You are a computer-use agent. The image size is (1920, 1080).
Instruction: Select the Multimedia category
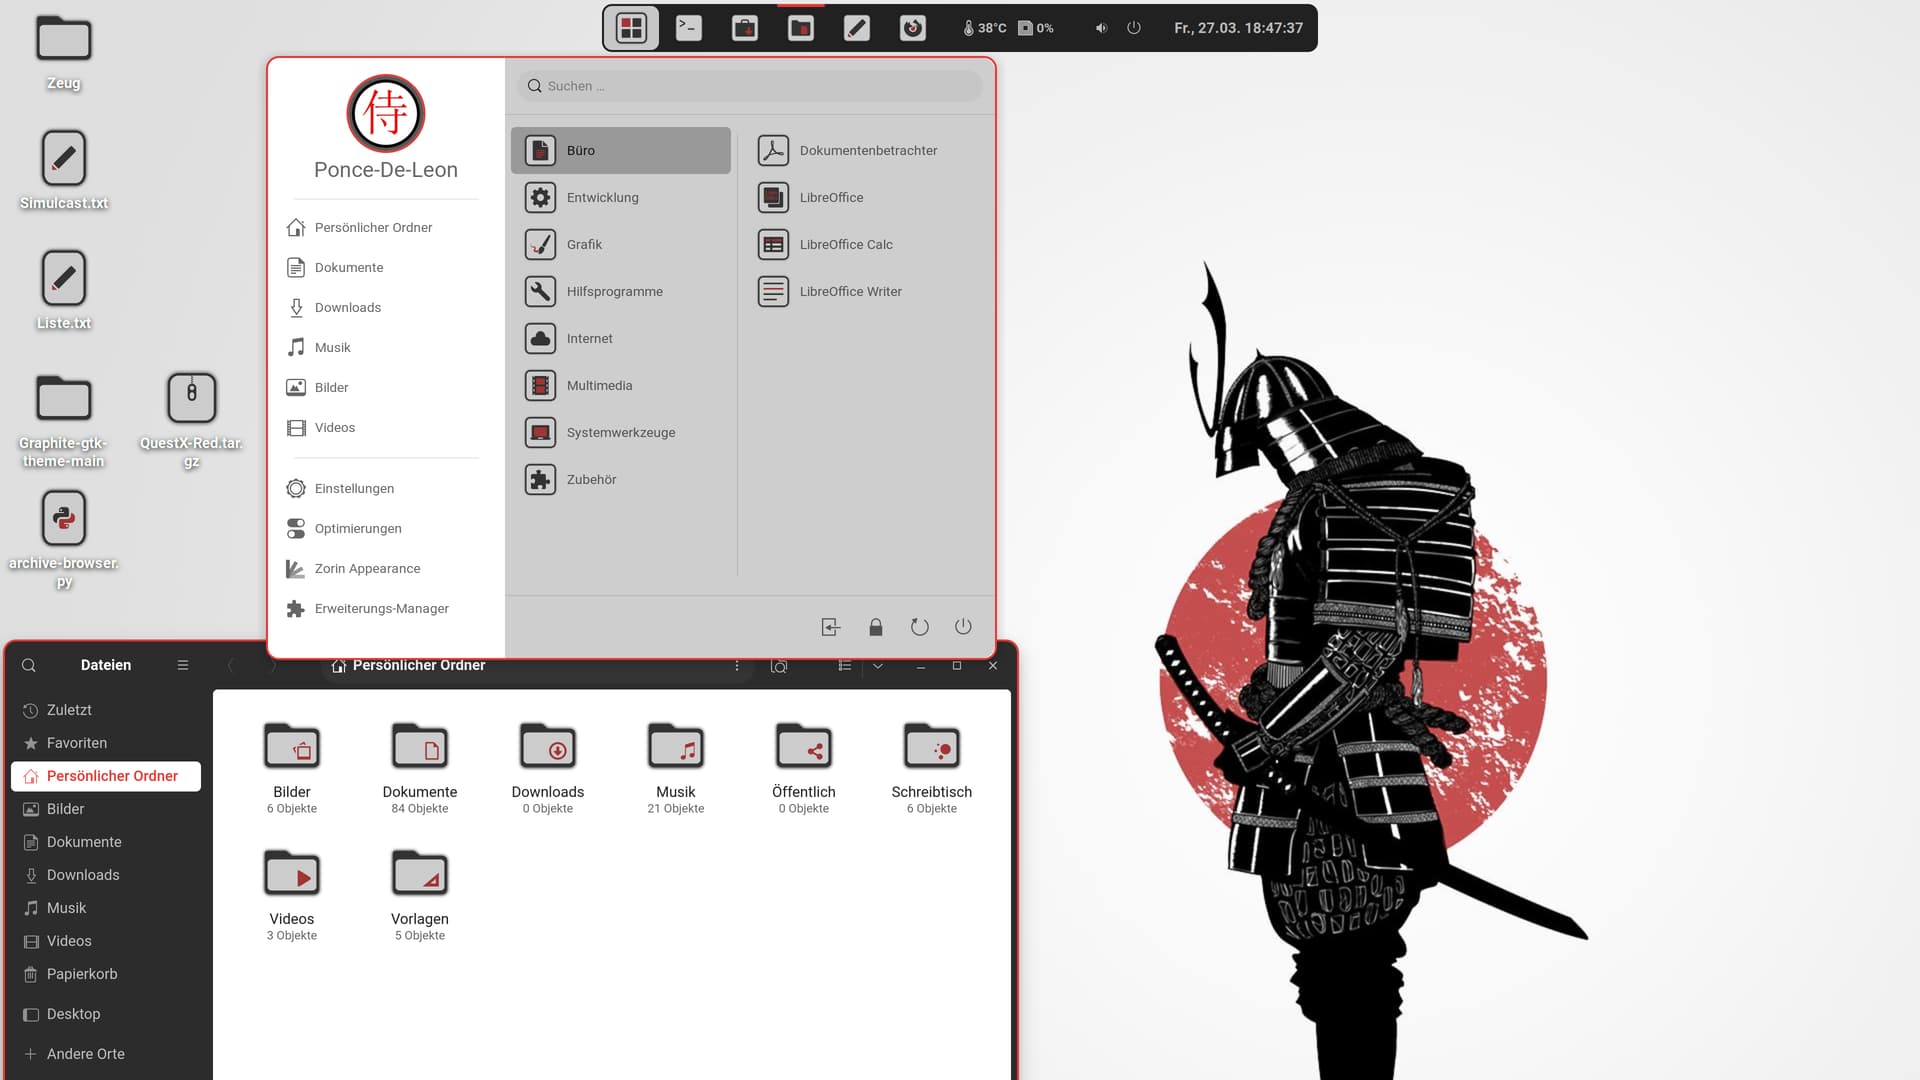(599, 385)
